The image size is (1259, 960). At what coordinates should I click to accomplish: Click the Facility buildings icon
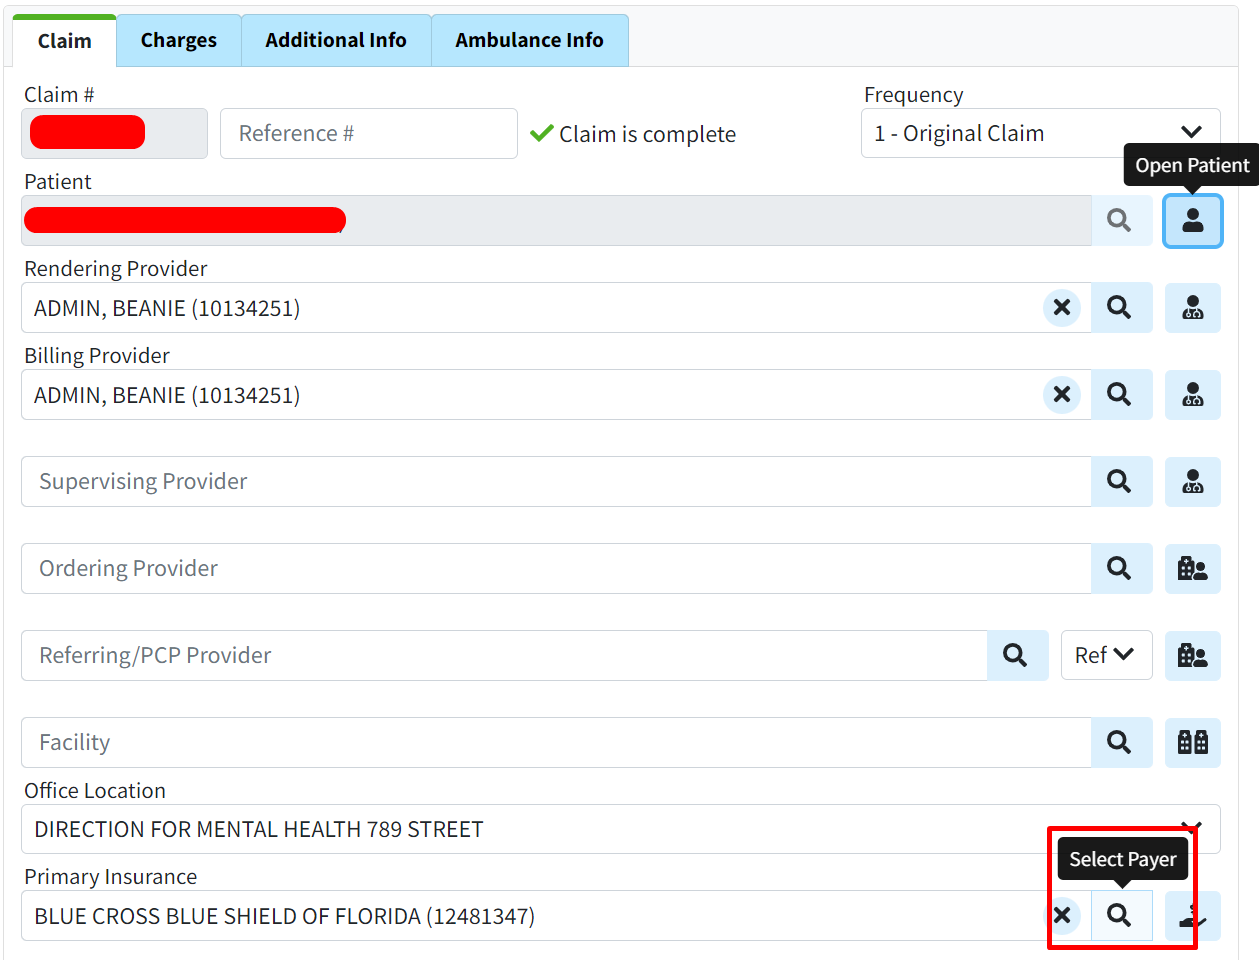[x=1192, y=743]
